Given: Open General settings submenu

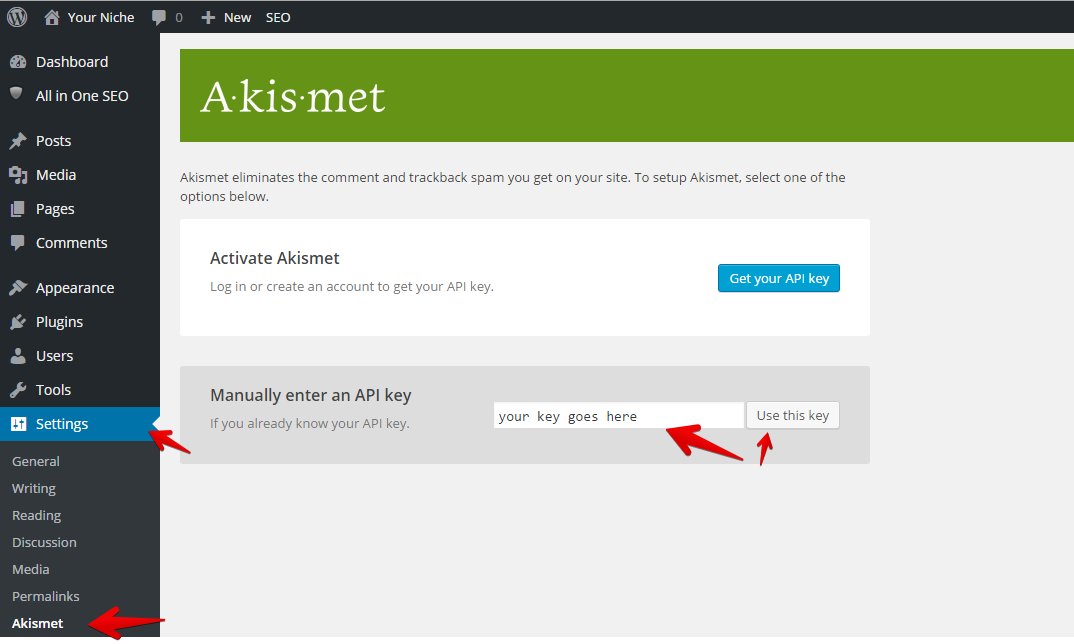Looking at the screenshot, I should pos(36,461).
